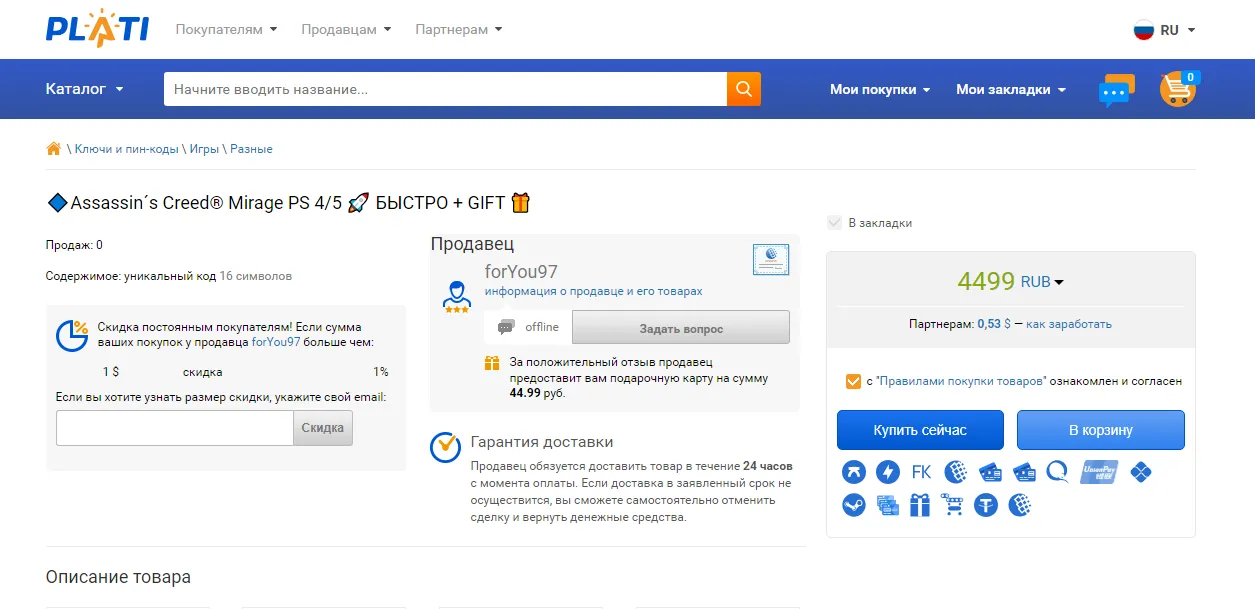Viewport: 1255px width, 609px height.
Task: Go to Разные breadcrumb
Action: [x=251, y=149]
